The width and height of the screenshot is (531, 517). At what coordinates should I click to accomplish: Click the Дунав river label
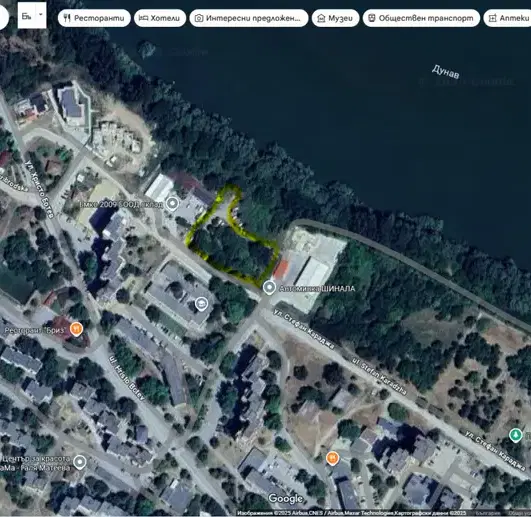tap(446, 72)
